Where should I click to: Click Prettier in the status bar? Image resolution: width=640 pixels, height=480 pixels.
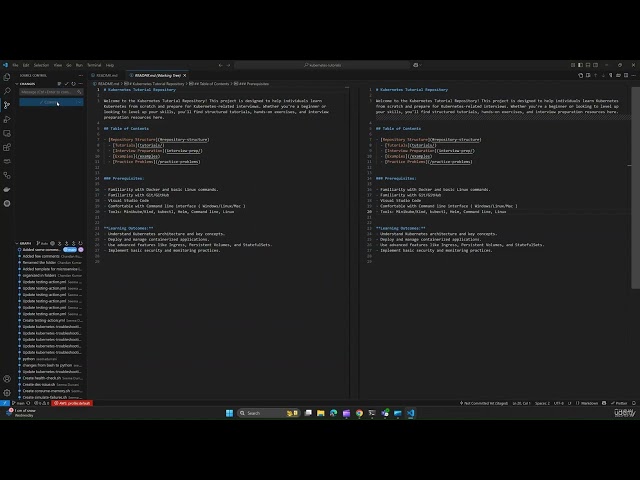(x=619, y=403)
